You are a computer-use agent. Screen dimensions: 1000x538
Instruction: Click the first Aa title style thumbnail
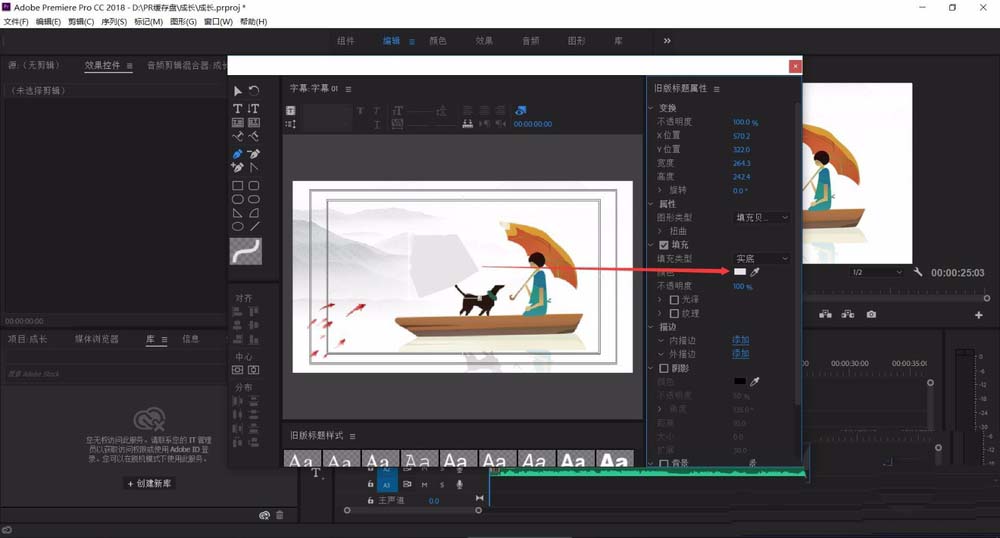coord(302,459)
